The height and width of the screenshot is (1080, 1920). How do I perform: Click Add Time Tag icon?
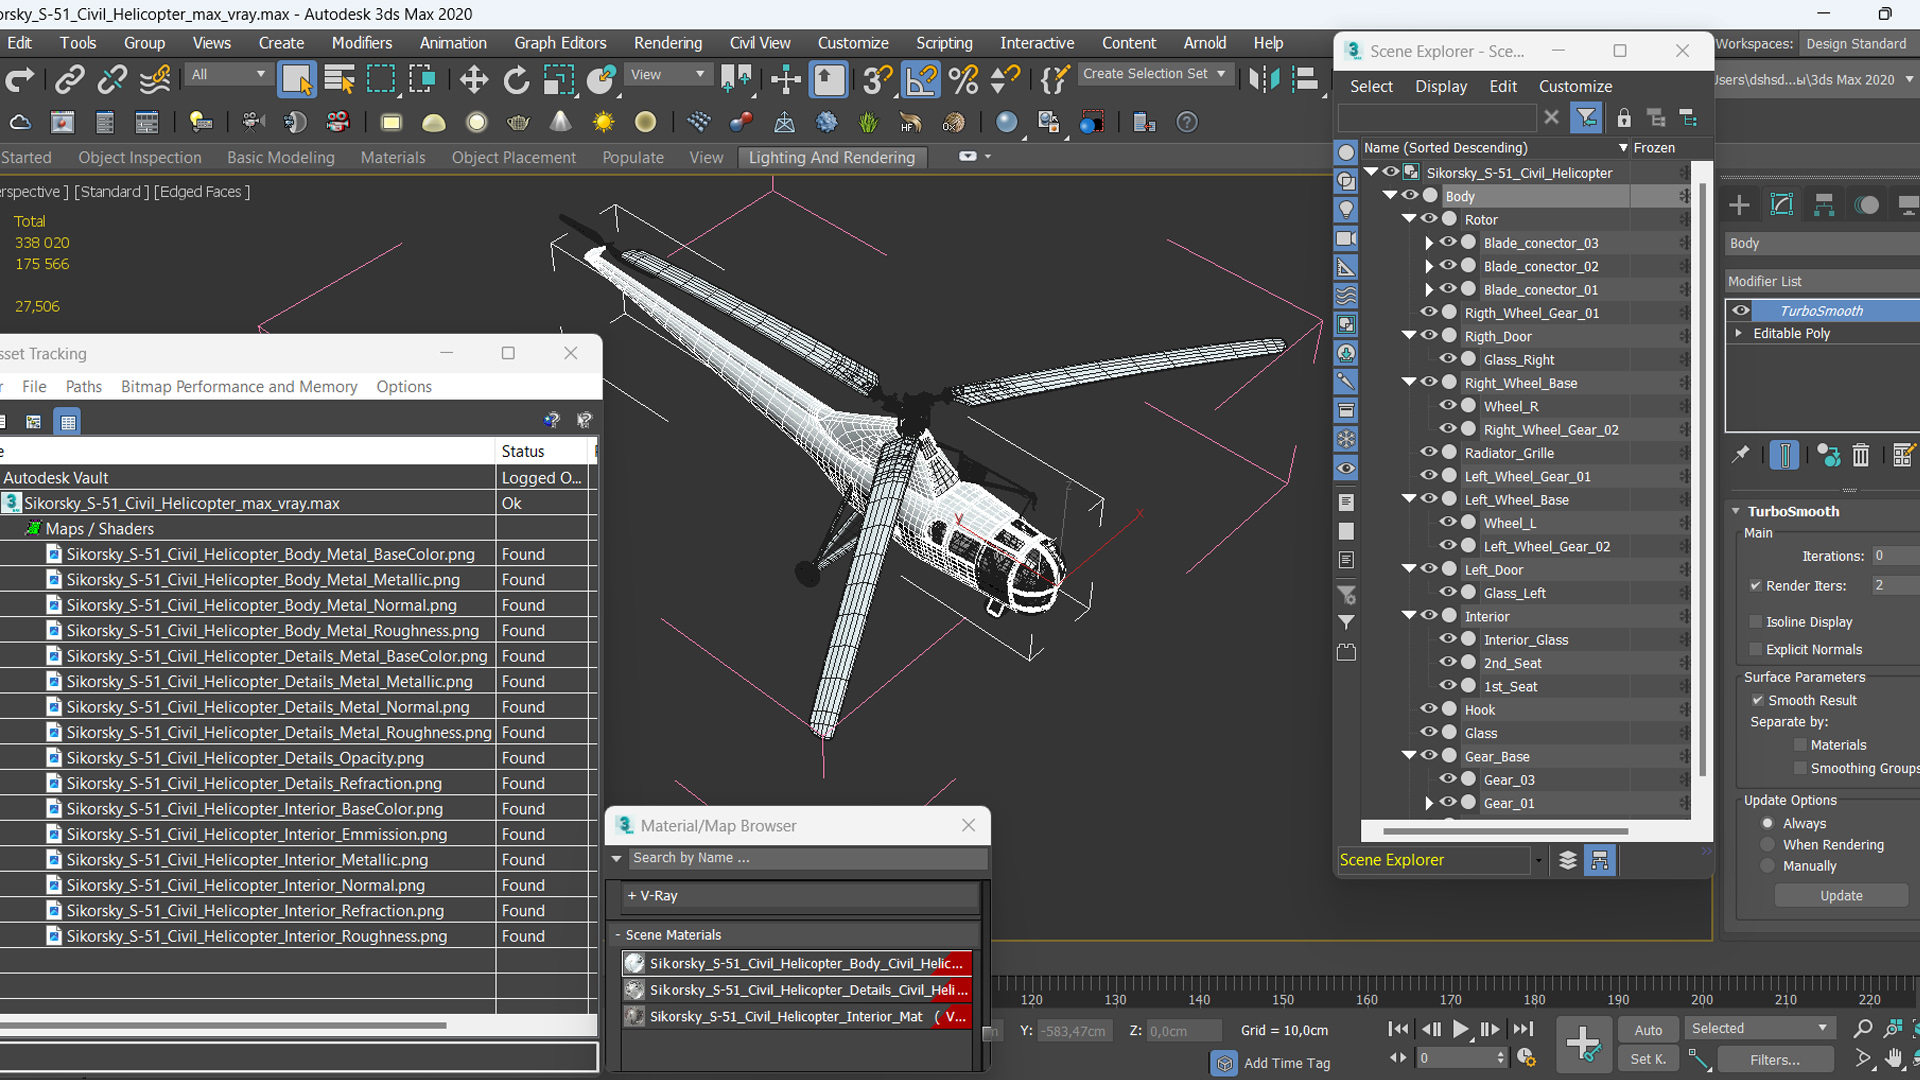1223,1063
